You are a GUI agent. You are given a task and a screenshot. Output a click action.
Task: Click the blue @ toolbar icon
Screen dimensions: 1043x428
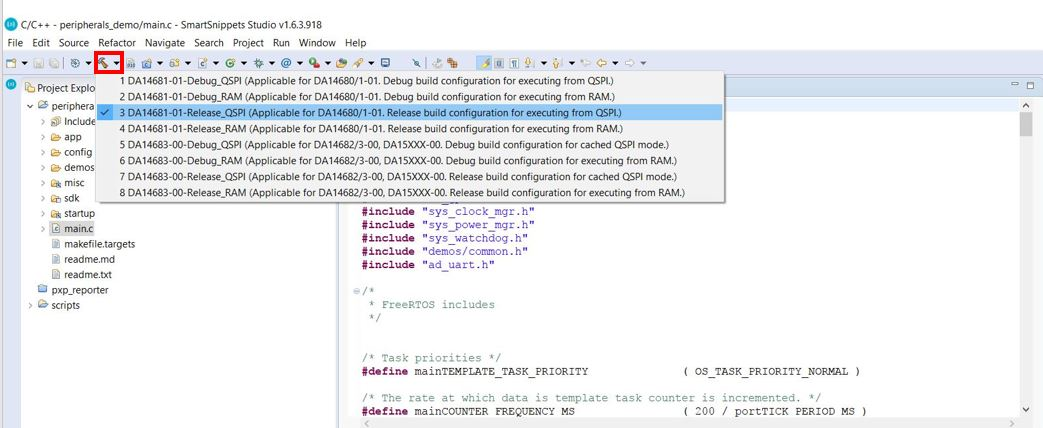(286, 63)
